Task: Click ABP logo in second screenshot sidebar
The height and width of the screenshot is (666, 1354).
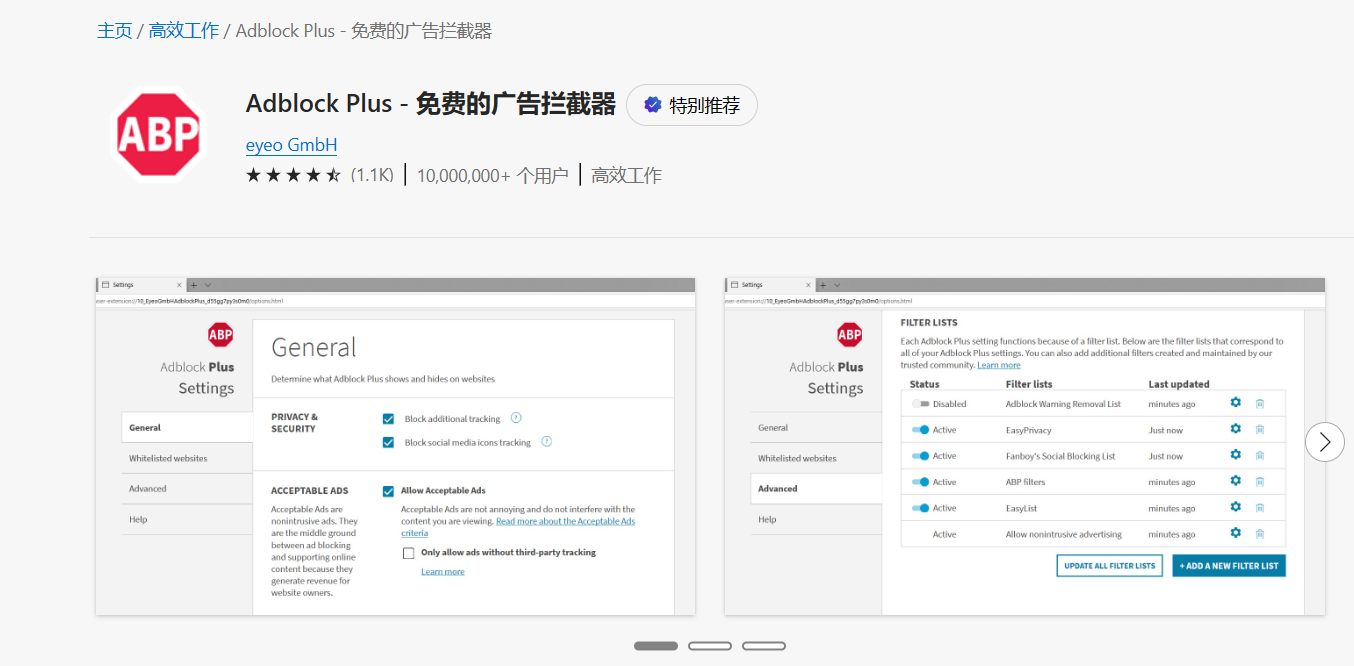Action: [850, 335]
